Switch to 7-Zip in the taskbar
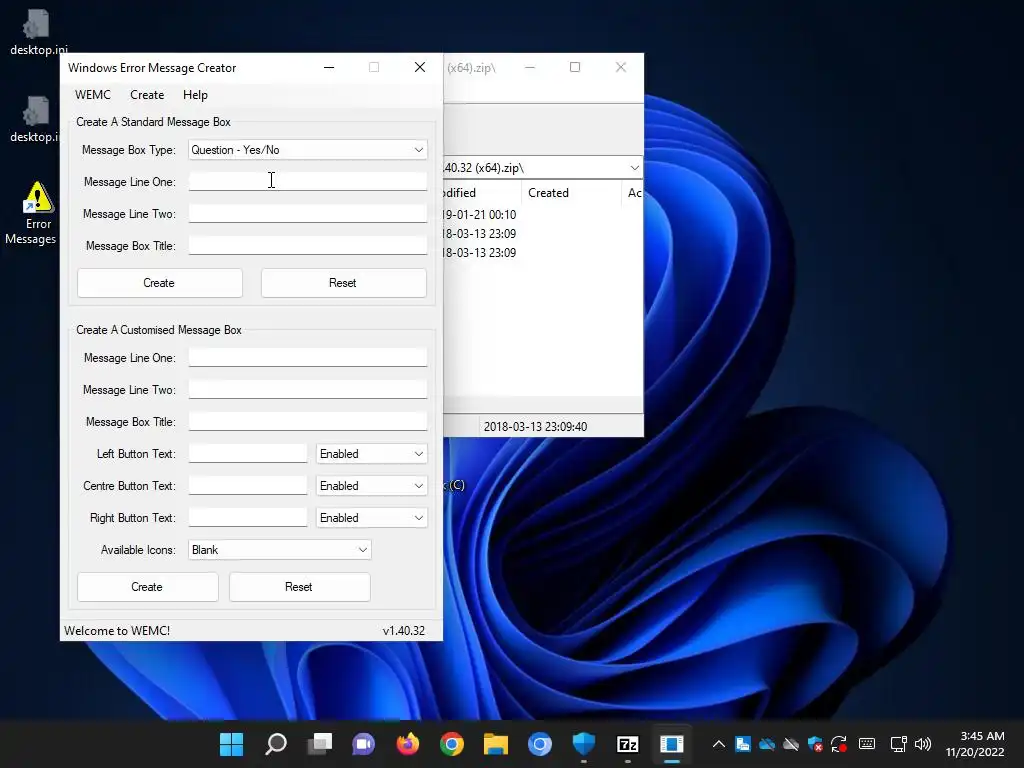1024x768 pixels. click(628, 744)
